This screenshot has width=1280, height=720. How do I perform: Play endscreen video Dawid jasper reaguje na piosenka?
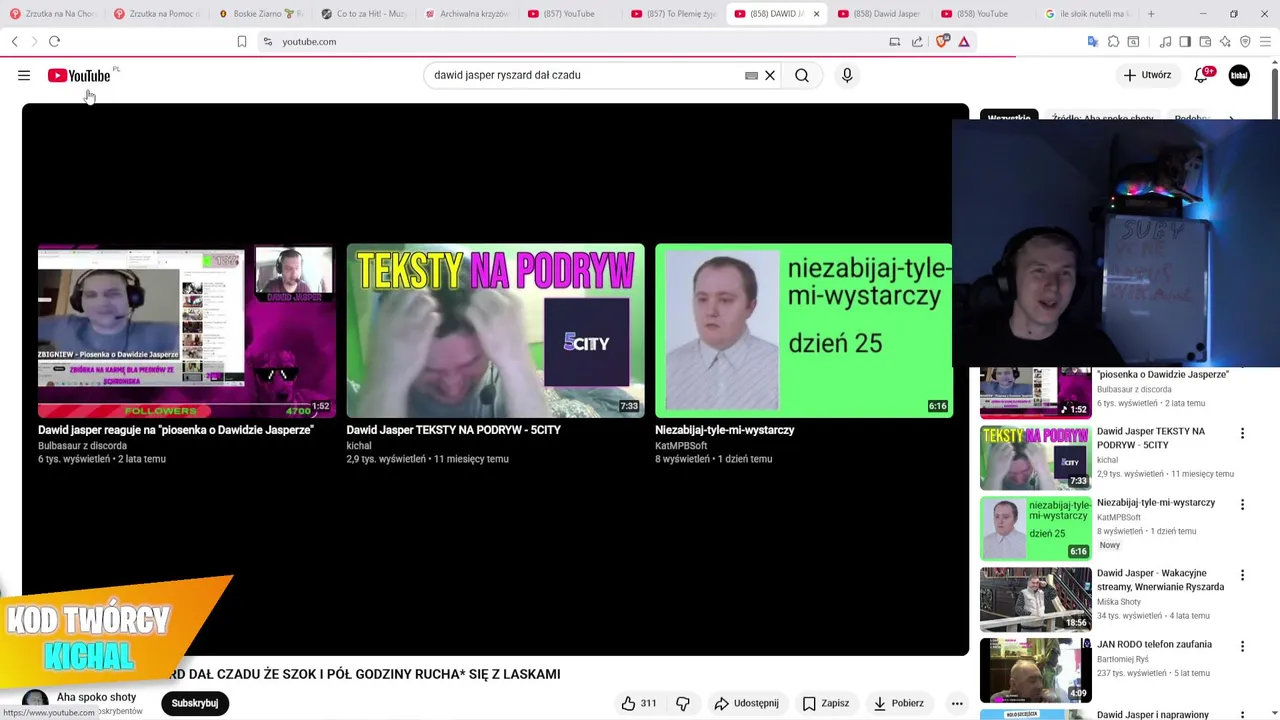[x=187, y=331]
